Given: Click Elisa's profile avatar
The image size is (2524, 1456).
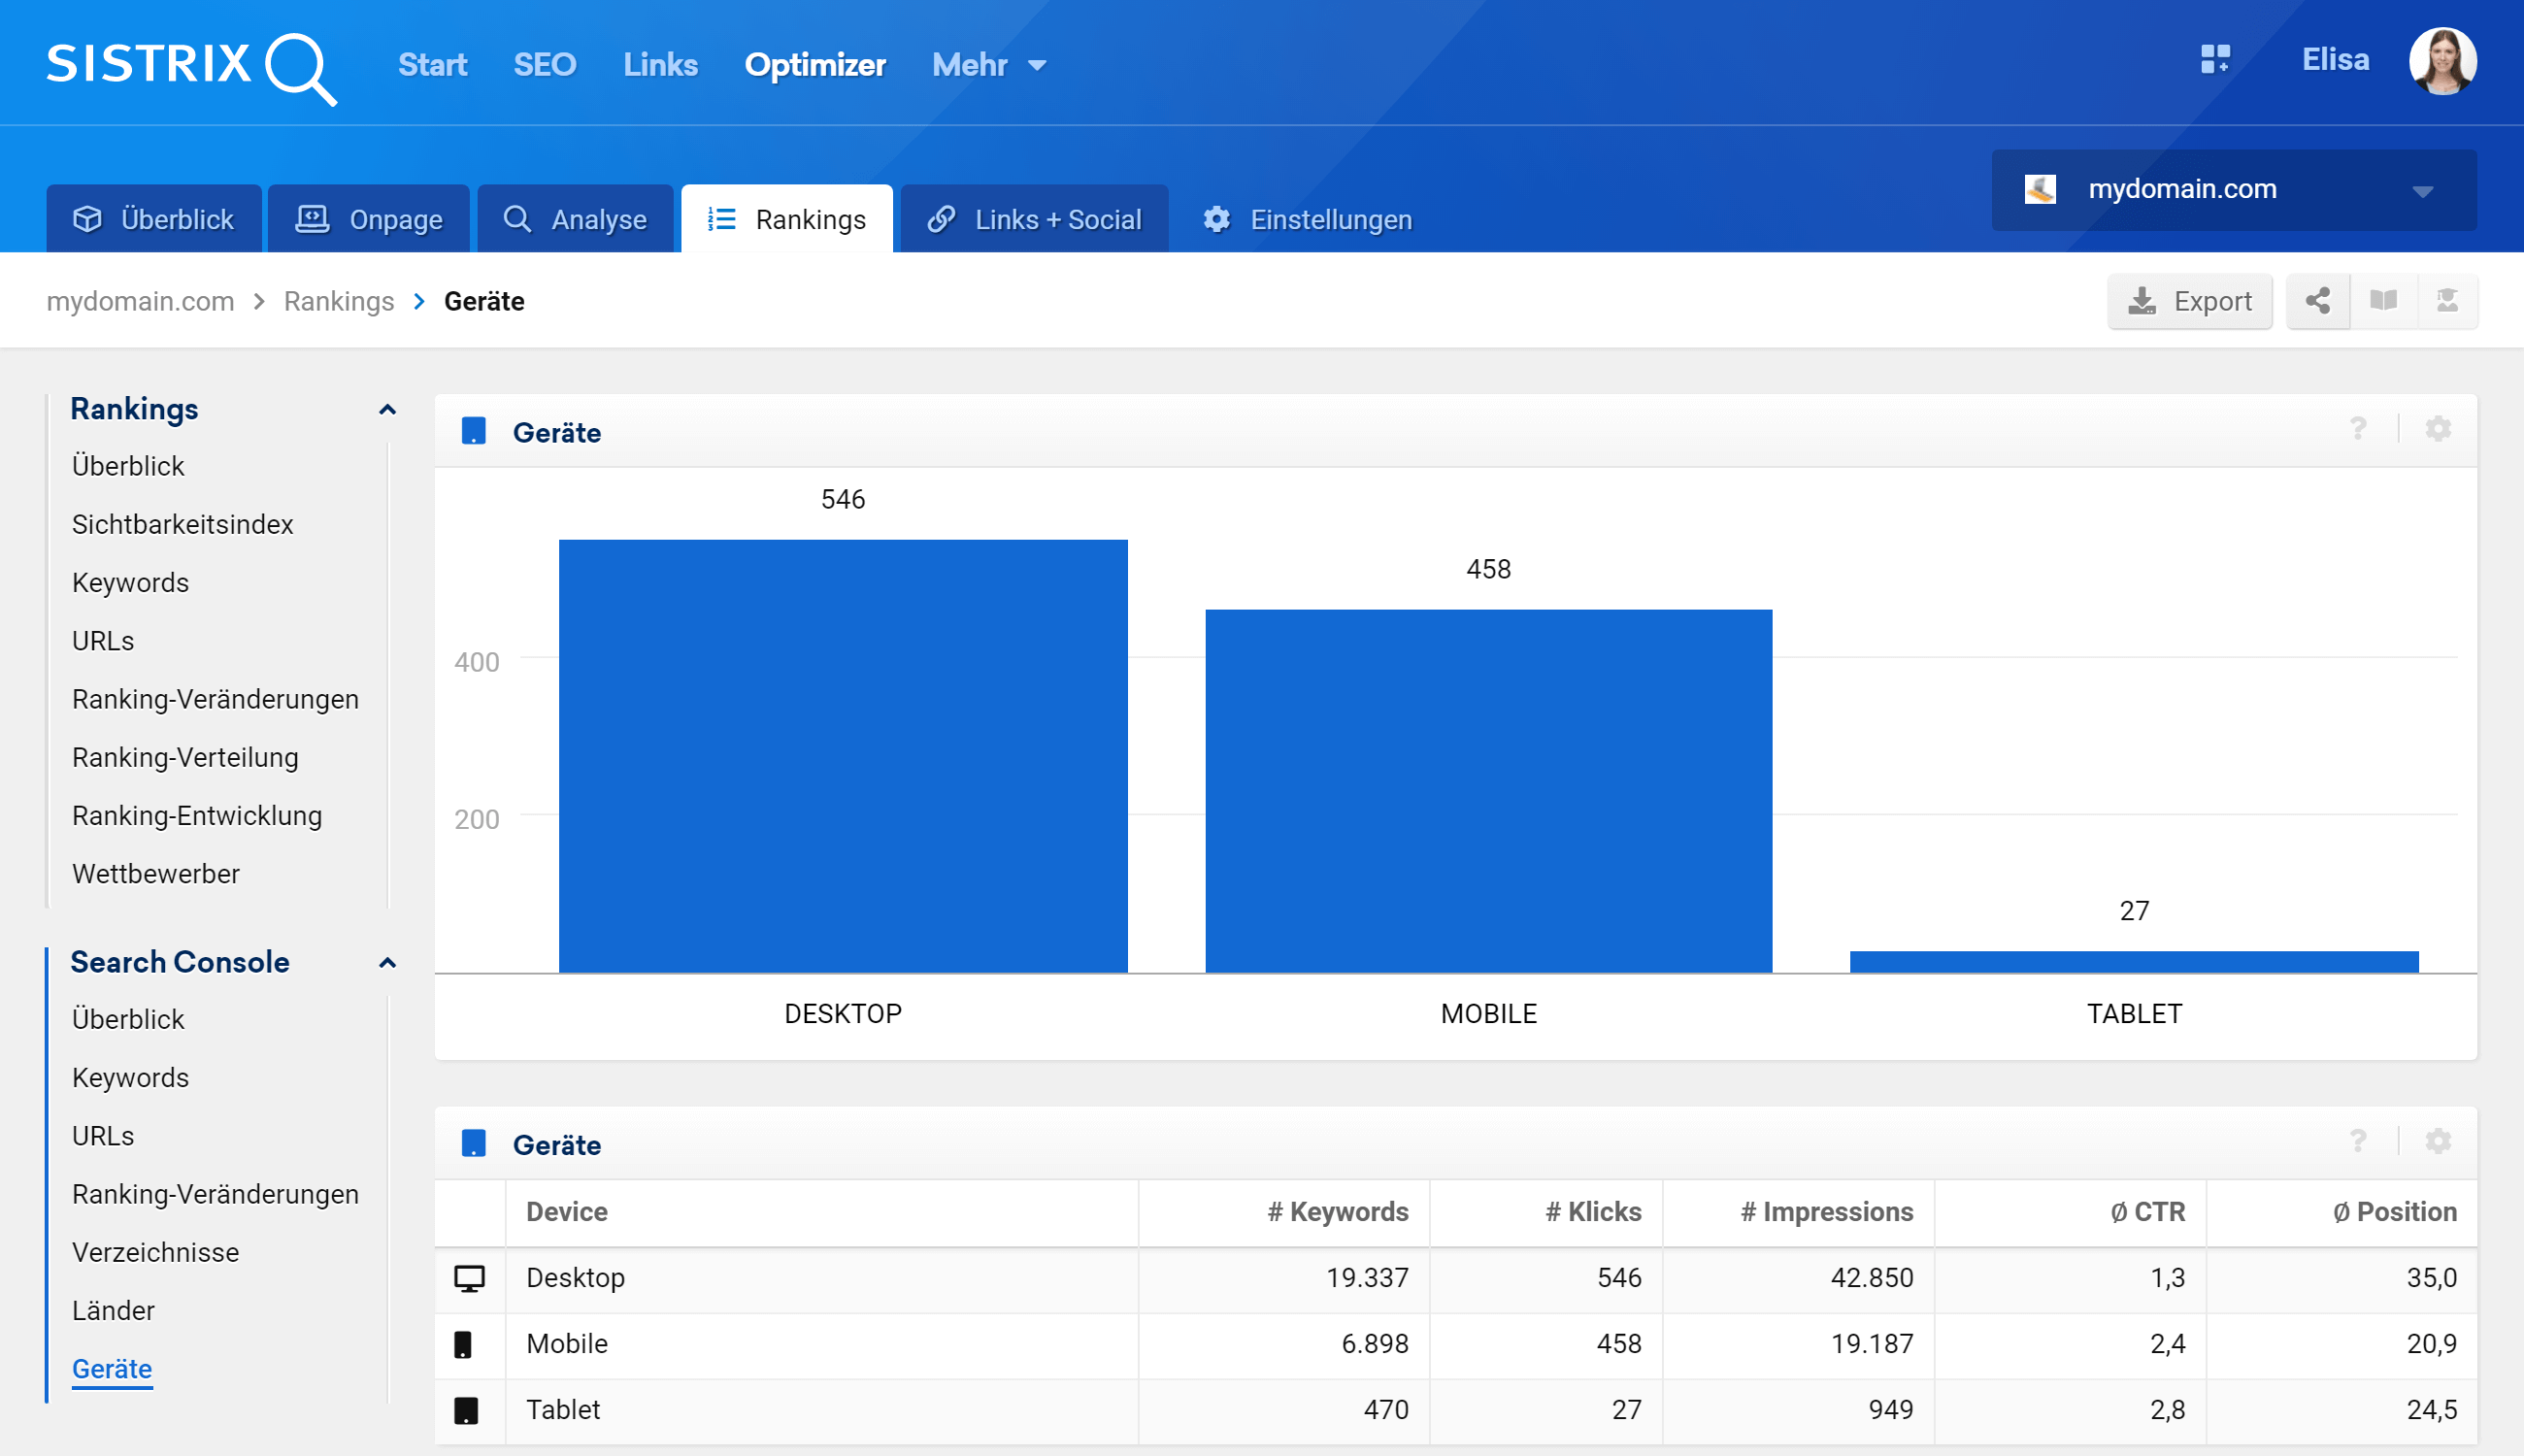Looking at the screenshot, I should tap(2441, 61).
